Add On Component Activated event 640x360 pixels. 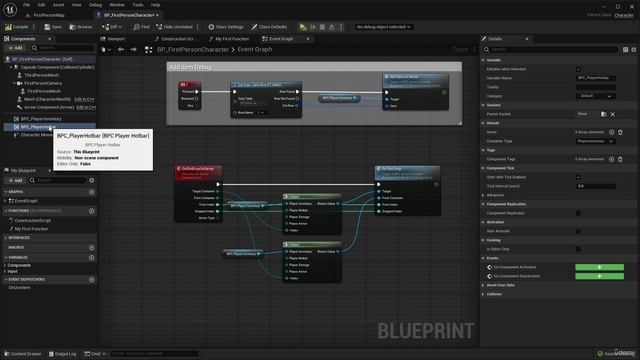pos(599,267)
